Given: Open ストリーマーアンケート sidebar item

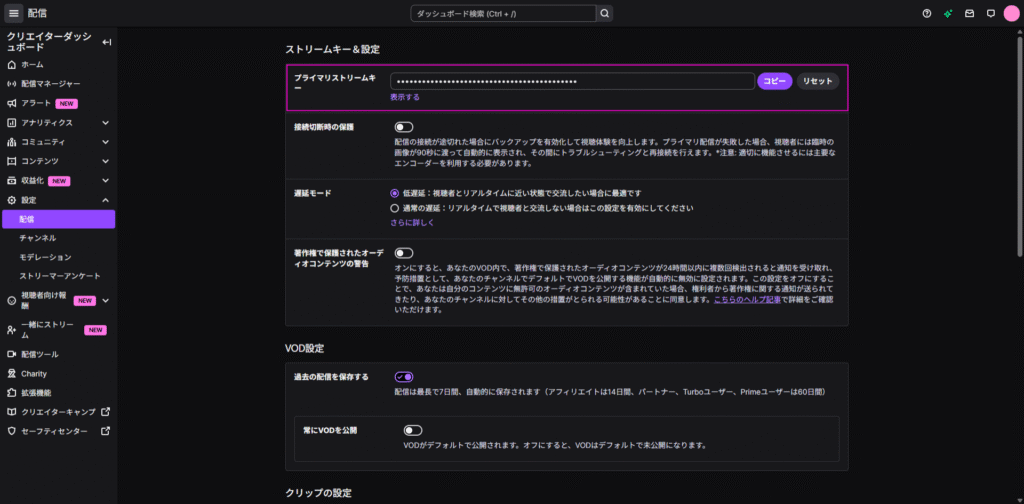Looking at the screenshot, I should pos(59,276).
